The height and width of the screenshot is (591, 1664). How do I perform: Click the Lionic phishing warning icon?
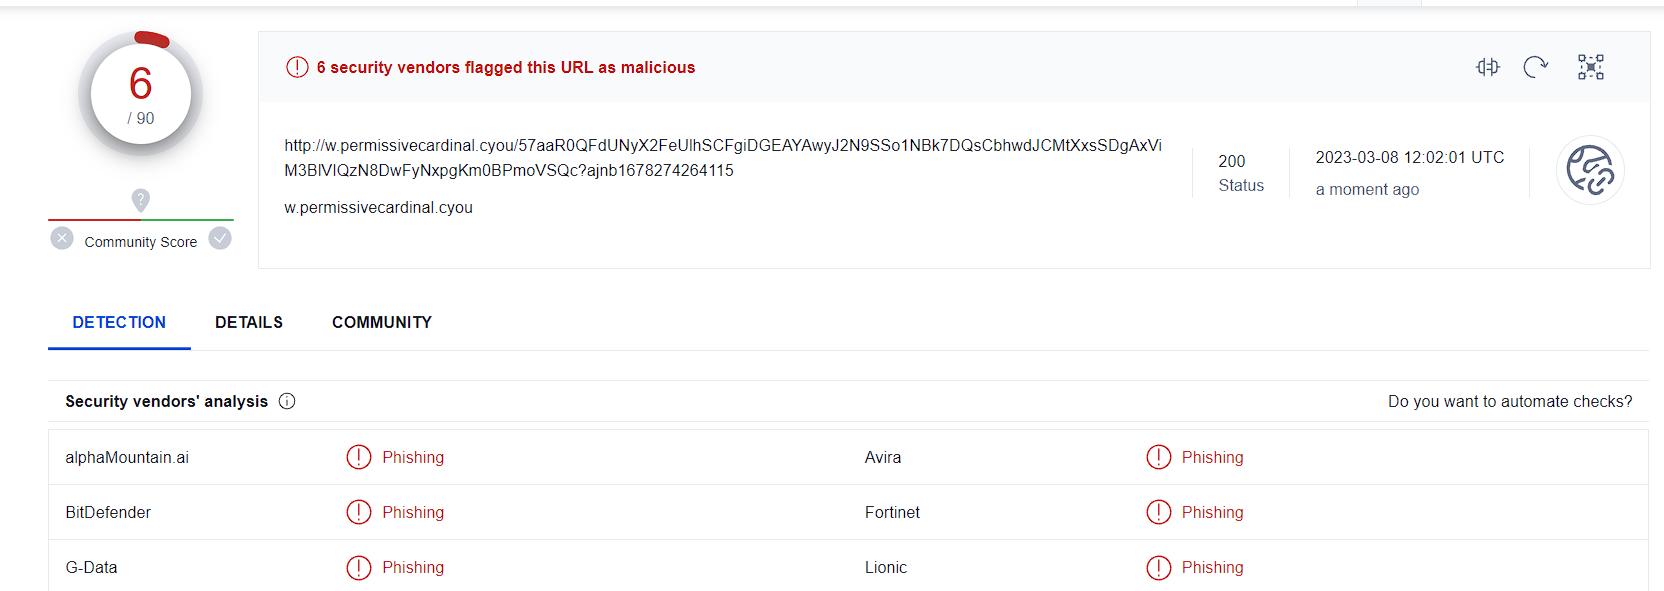(1158, 567)
